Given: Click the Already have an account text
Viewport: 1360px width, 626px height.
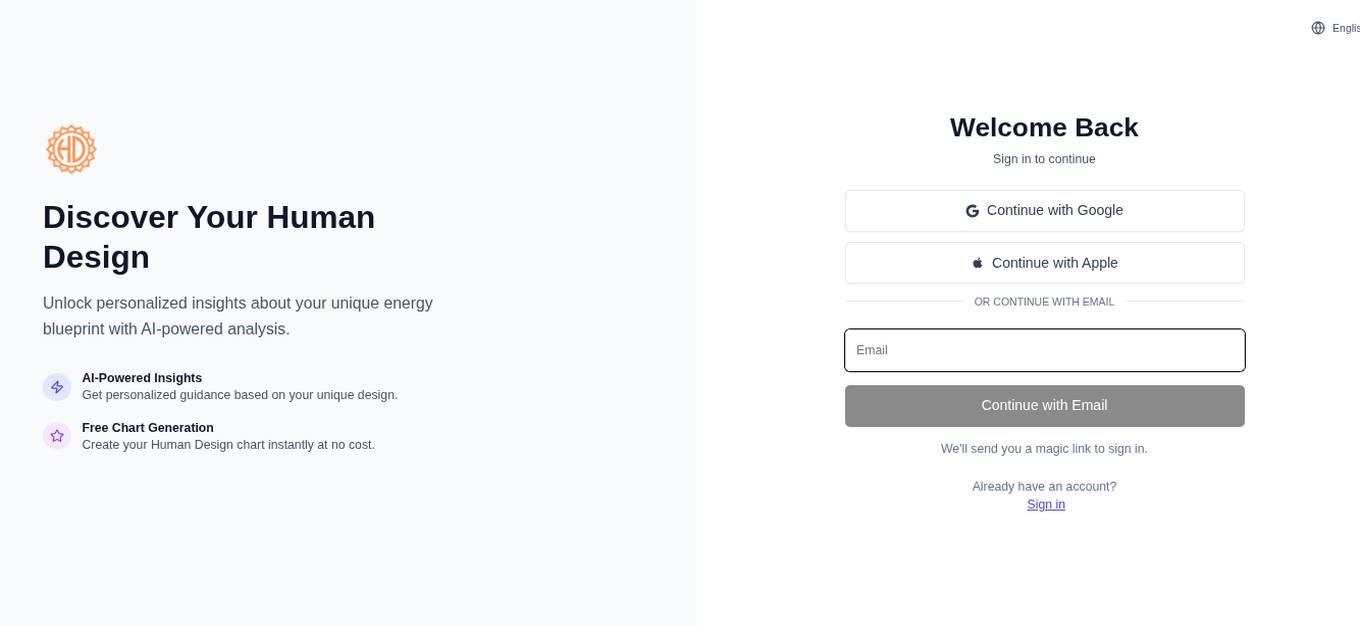Looking at the screenshot, I should click(x=1044, y=486).
